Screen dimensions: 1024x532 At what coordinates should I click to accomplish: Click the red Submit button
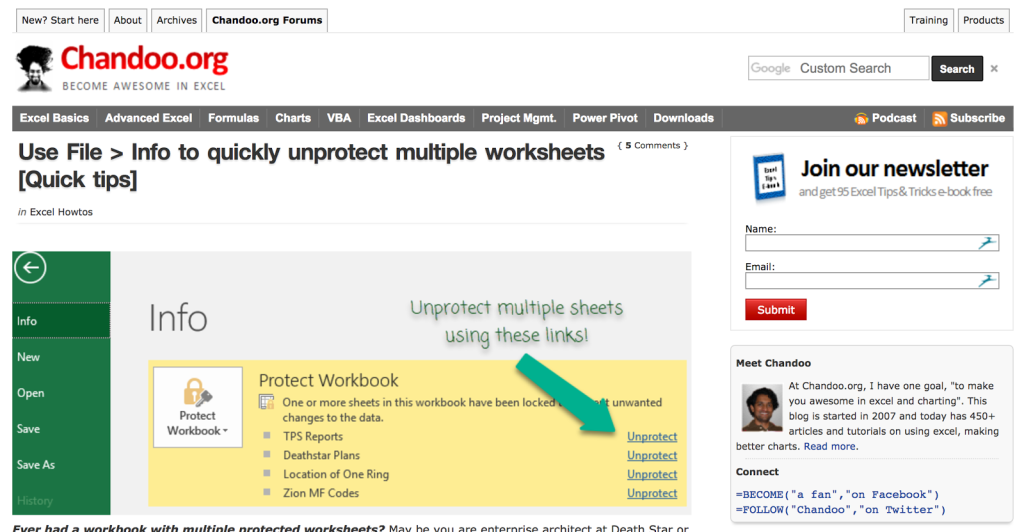click(776, 309)
